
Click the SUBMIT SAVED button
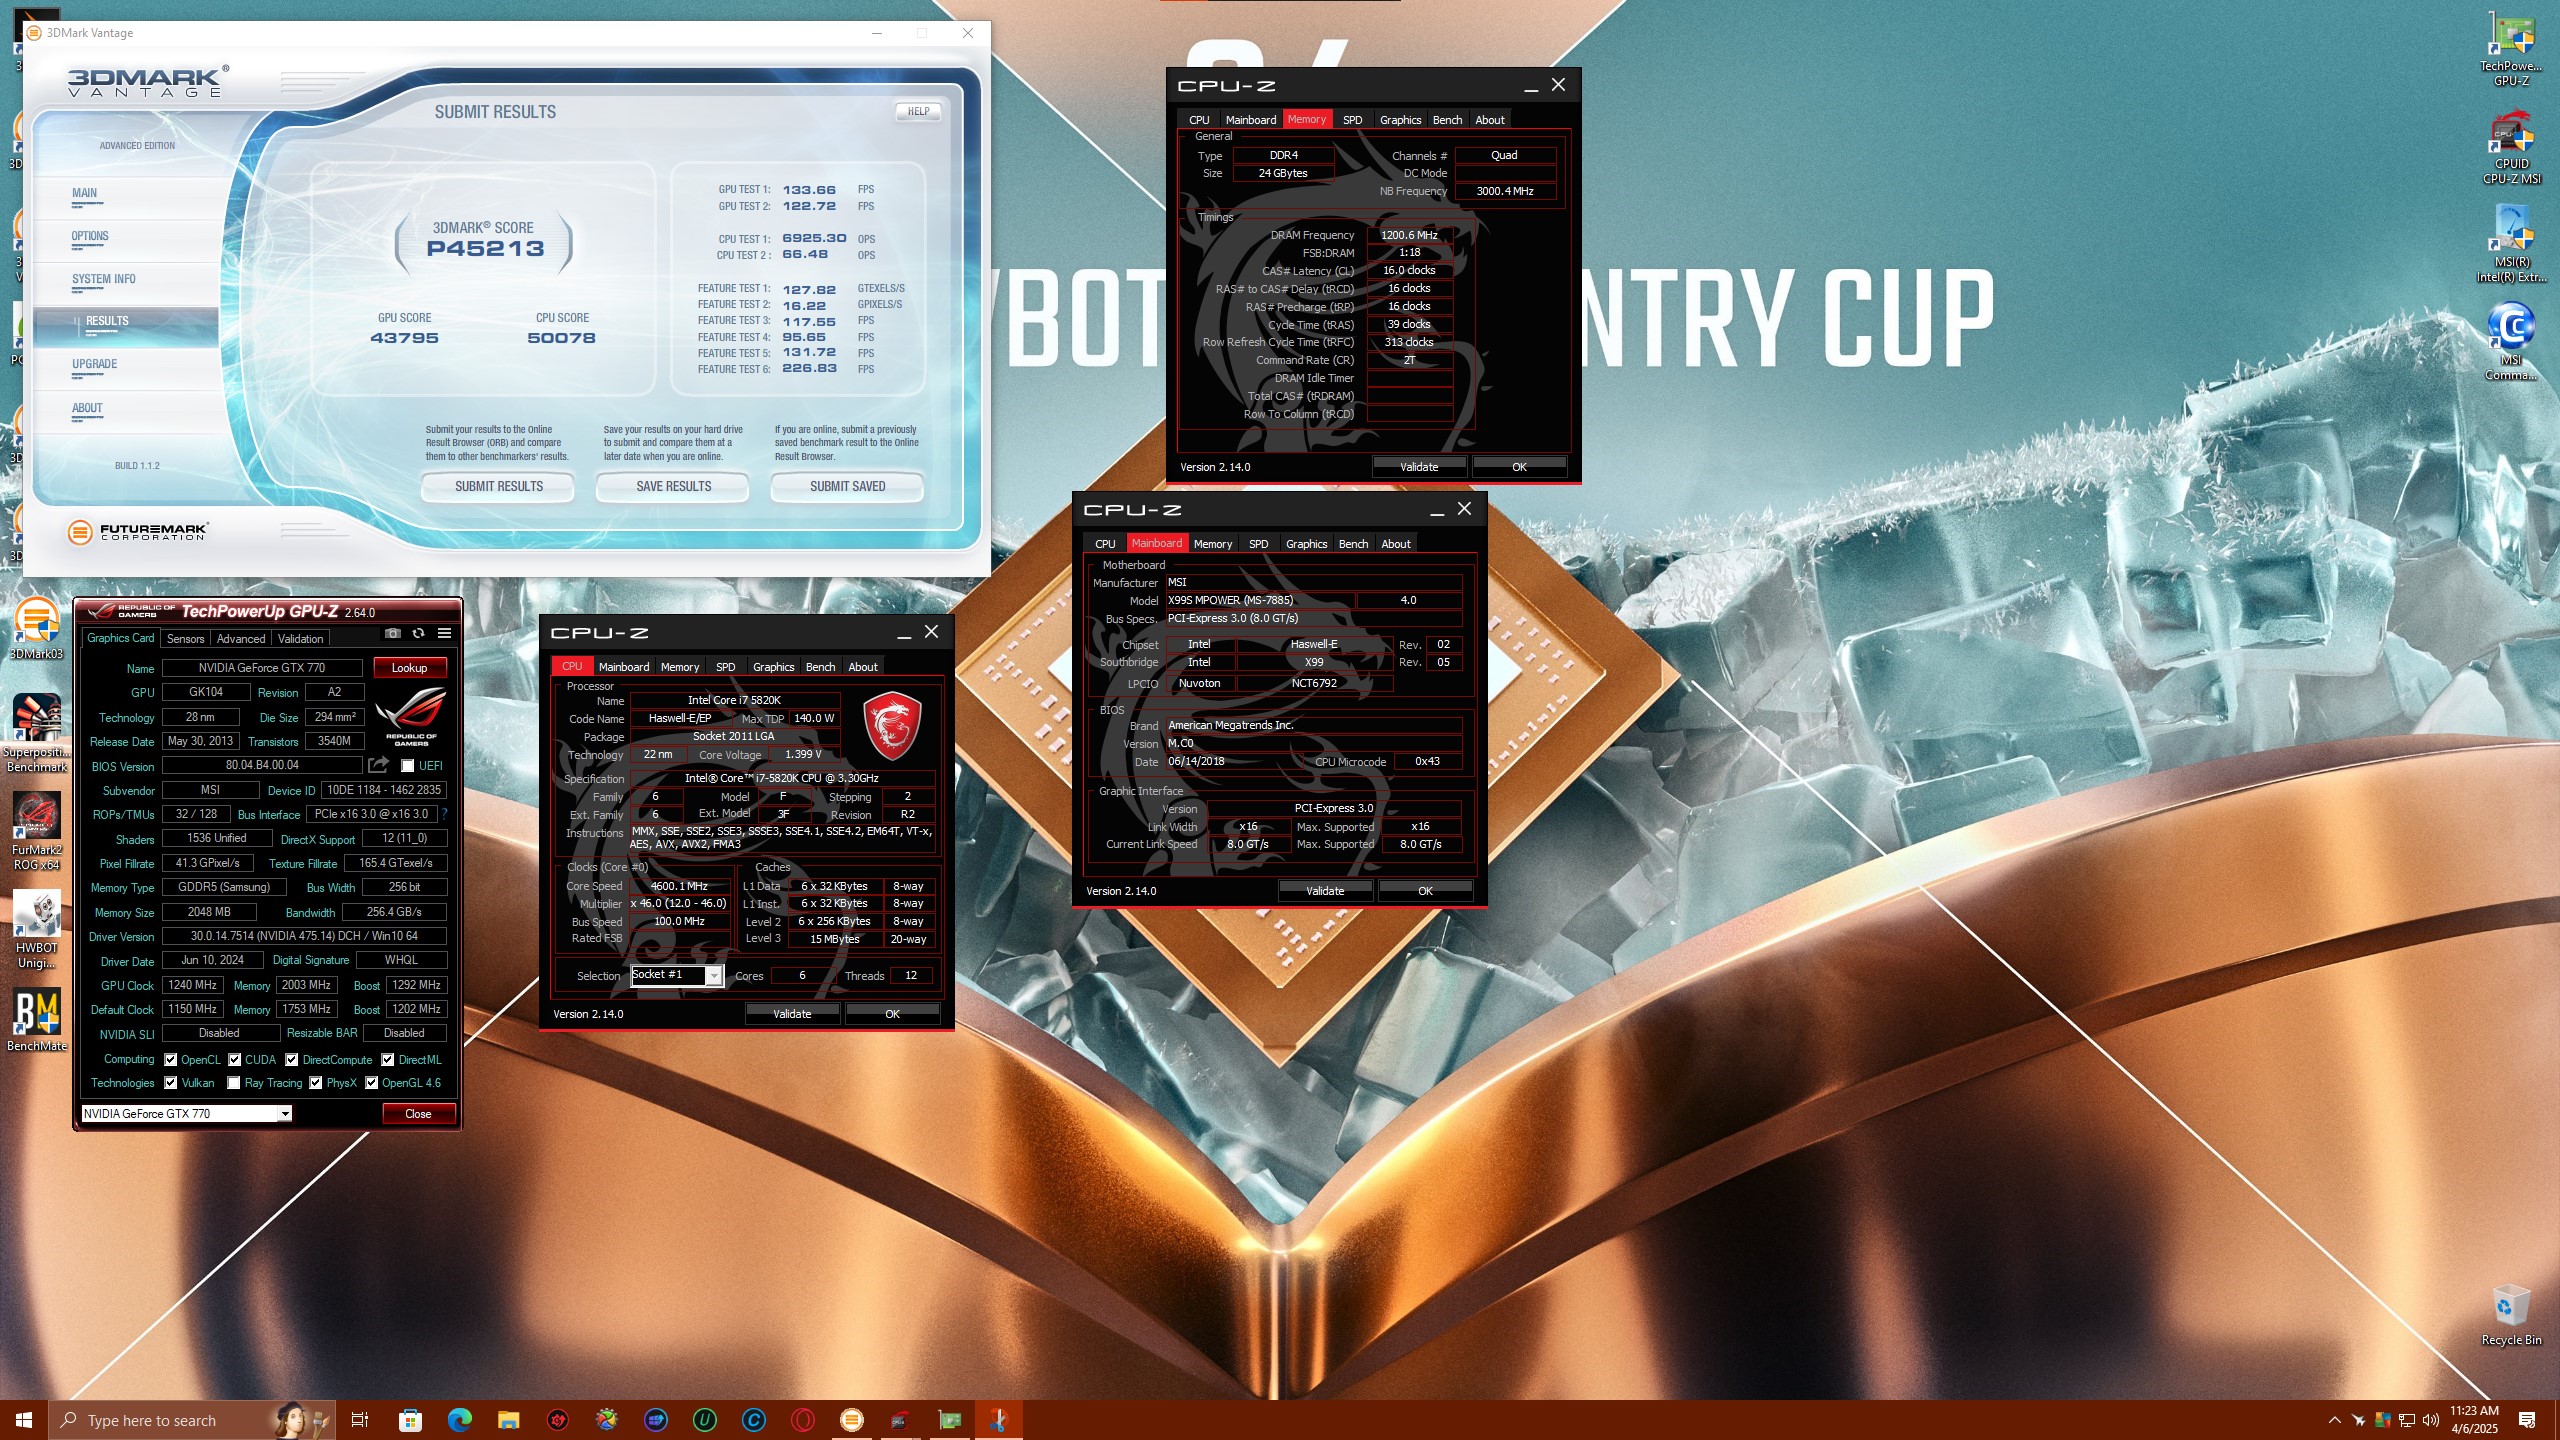tap(847, 487)
